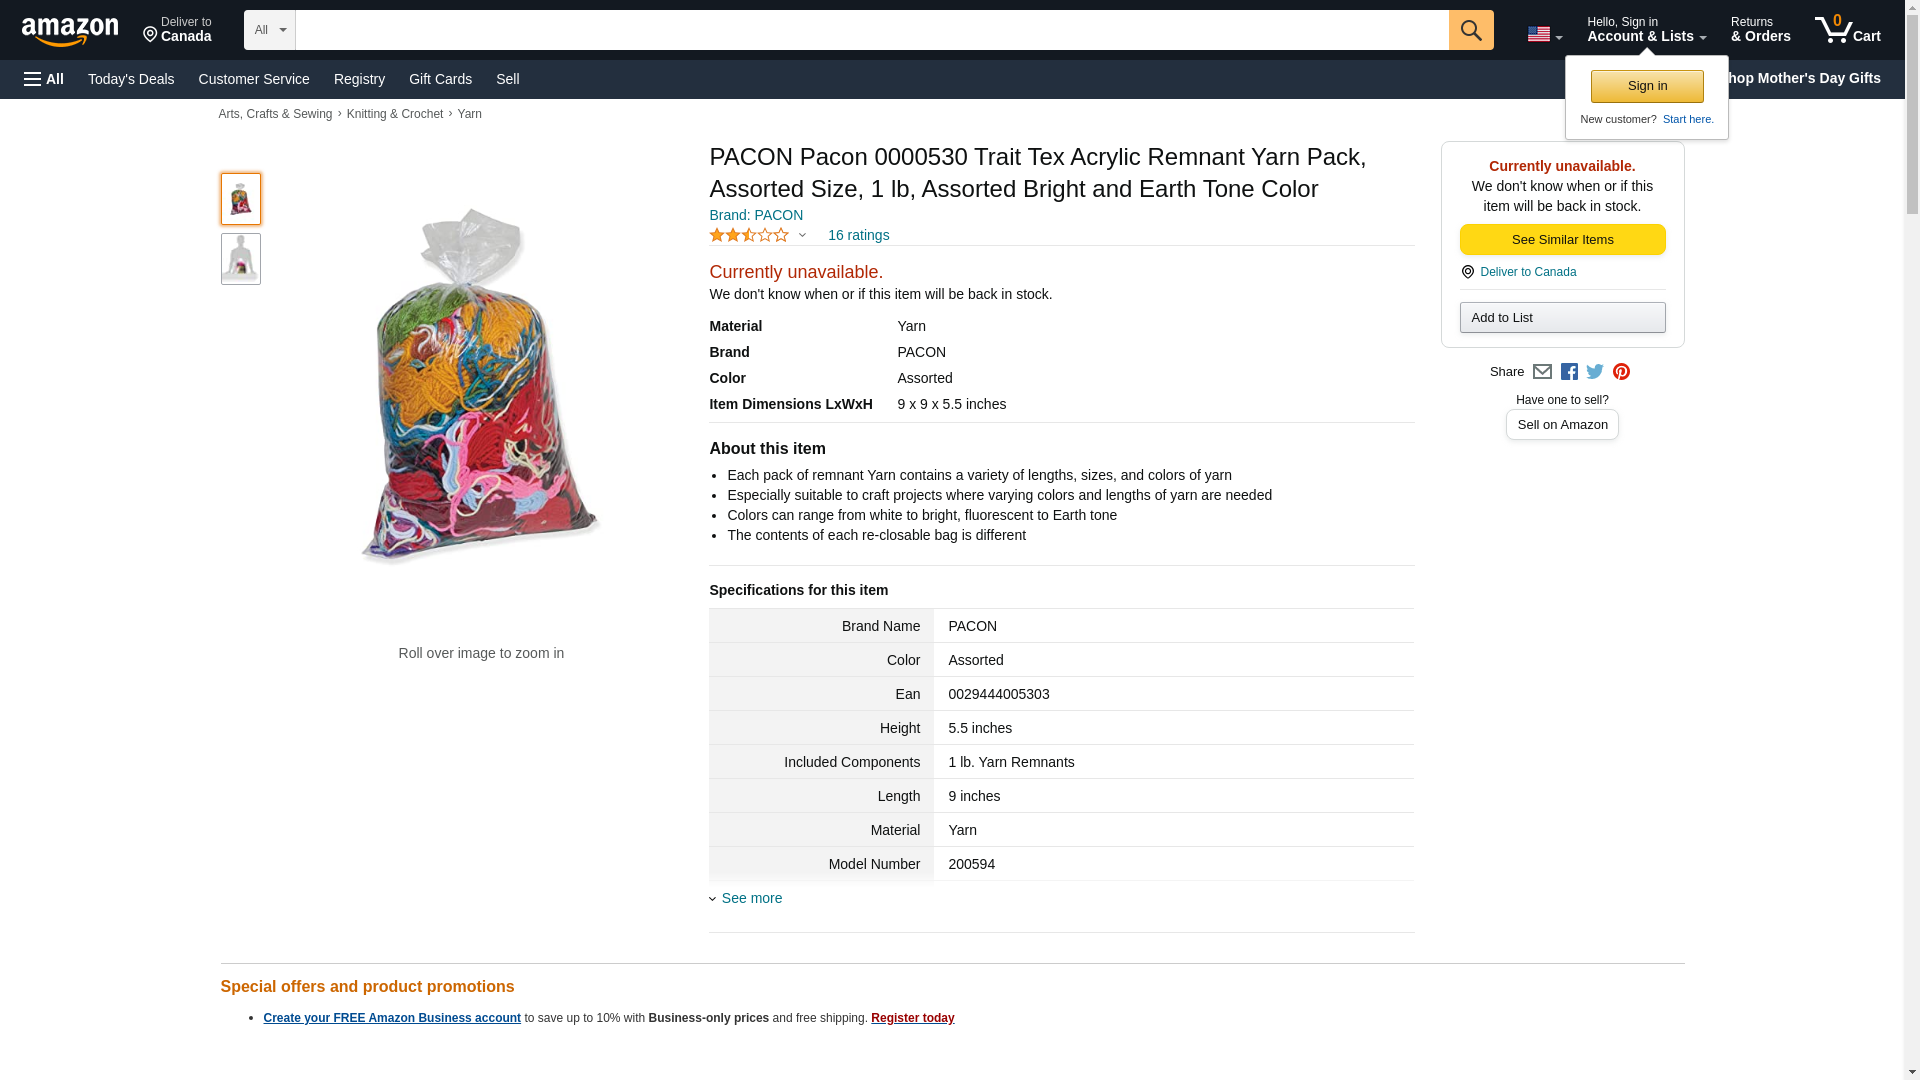Screen dimensions: 1920x1080
Task: Open the 16 ratings link
Action: coord(858,236)
